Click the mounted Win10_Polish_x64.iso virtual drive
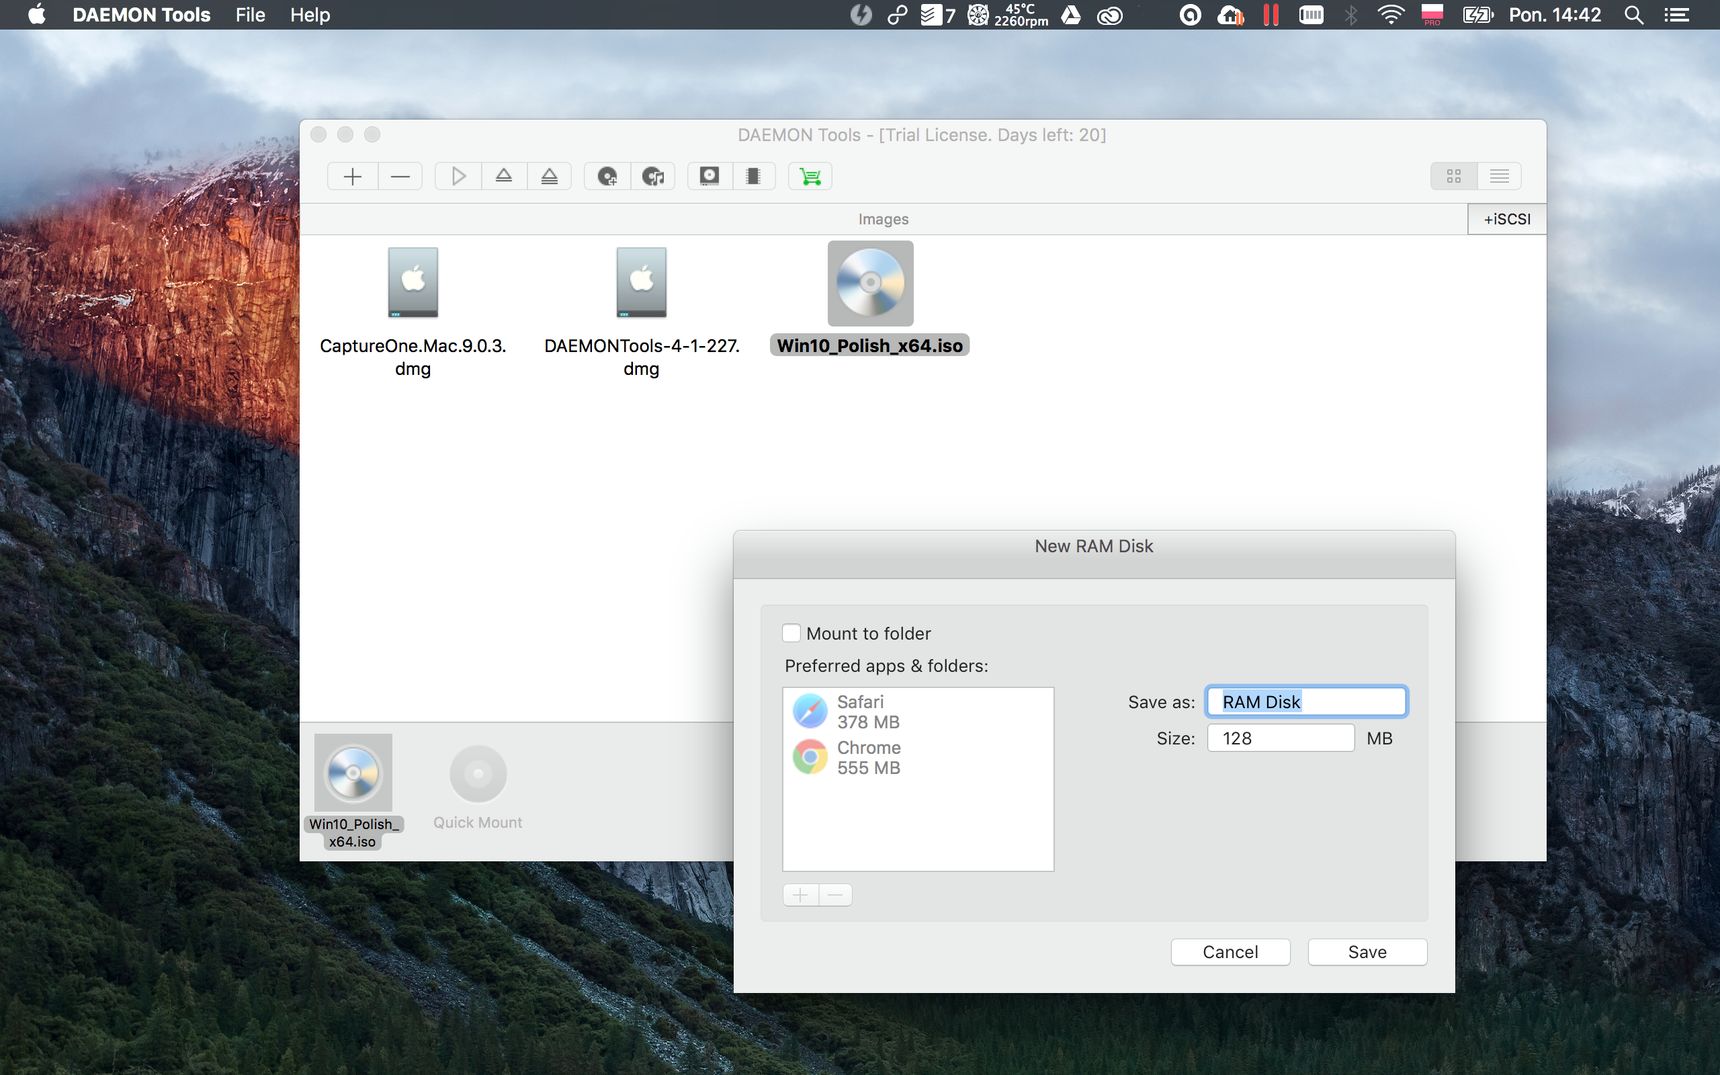1720x1075 pixels. pyautogui.click(x=353, y=790)
